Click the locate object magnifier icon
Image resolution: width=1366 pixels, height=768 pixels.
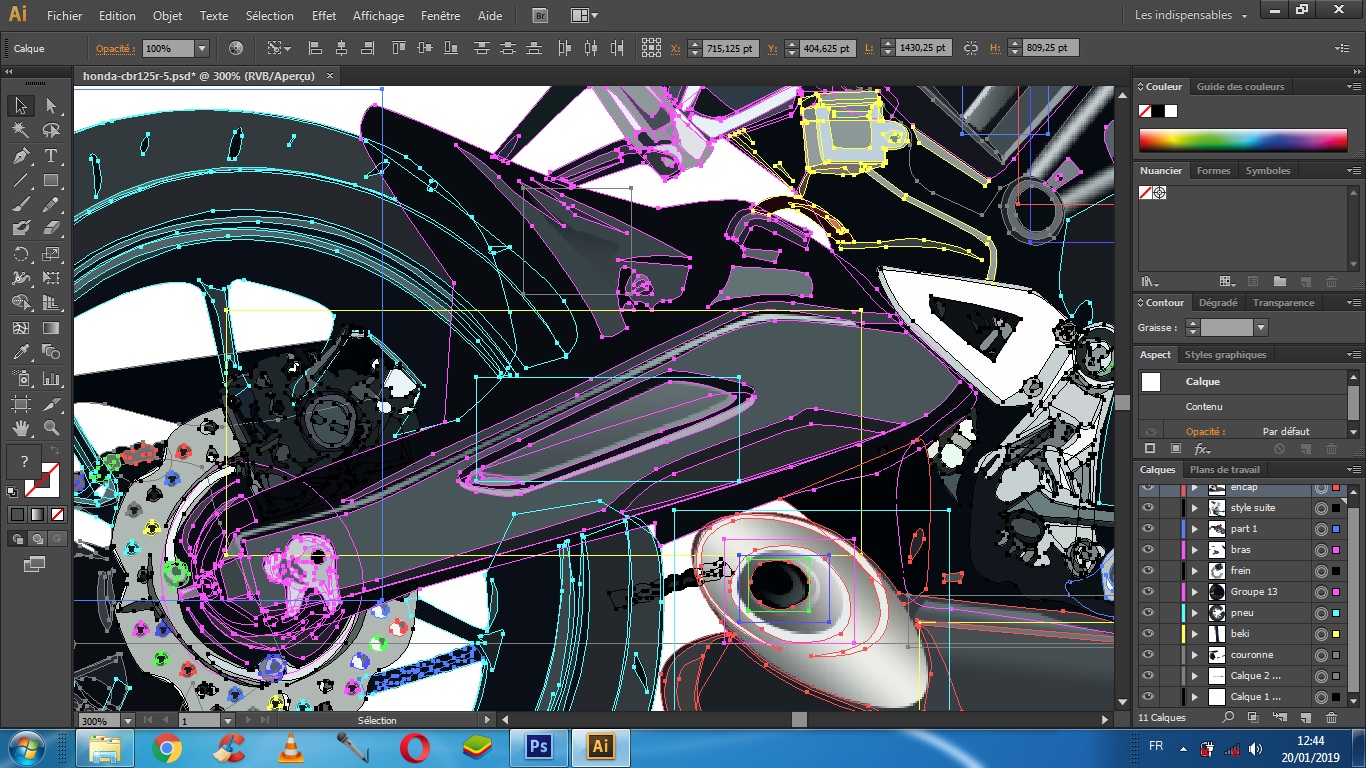pyautogui.click(x=1229, y=717)
